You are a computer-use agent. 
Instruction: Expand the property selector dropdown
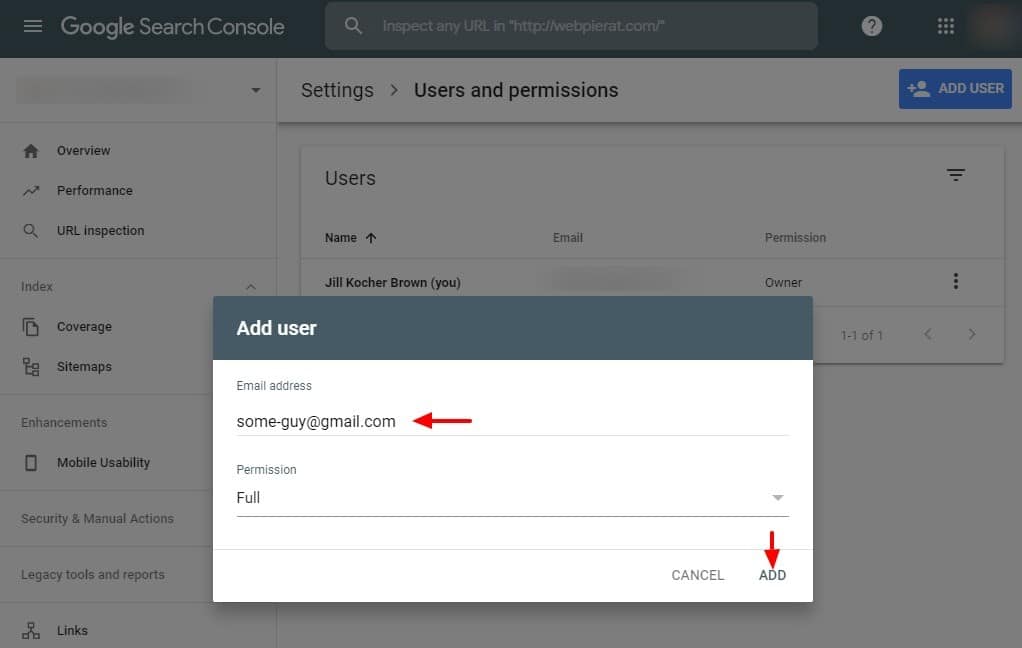click(x=256, y=90)
